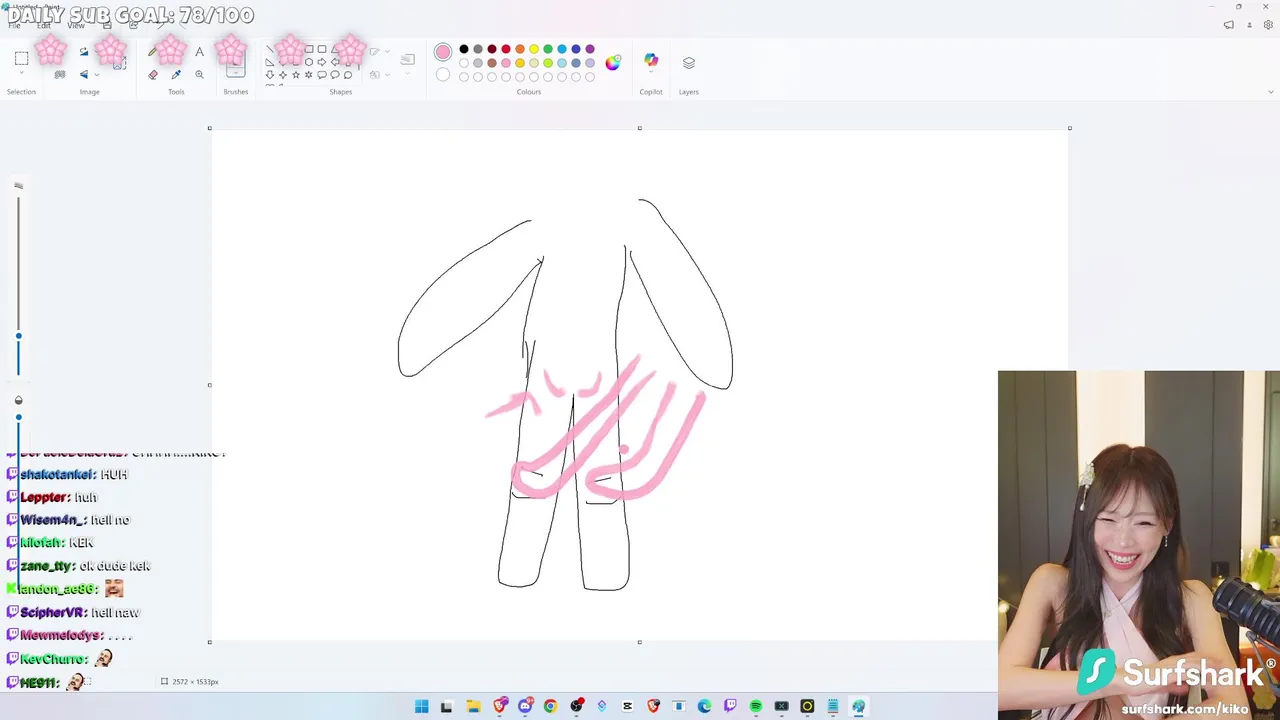Open Spotify from the taskbar
Viewport: 1280px width, 720px height.
(756, 706)
